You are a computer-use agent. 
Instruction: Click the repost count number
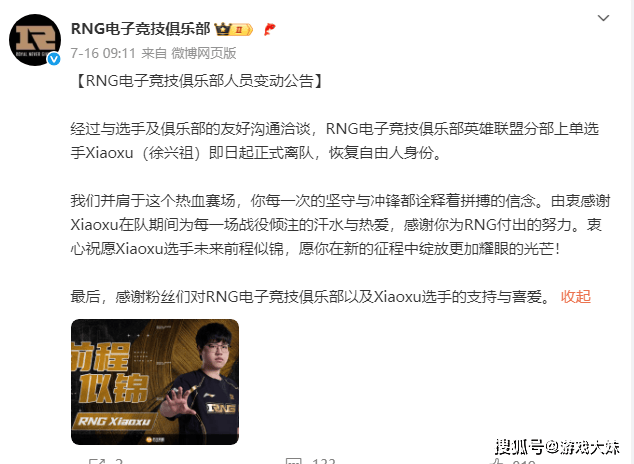118,461
